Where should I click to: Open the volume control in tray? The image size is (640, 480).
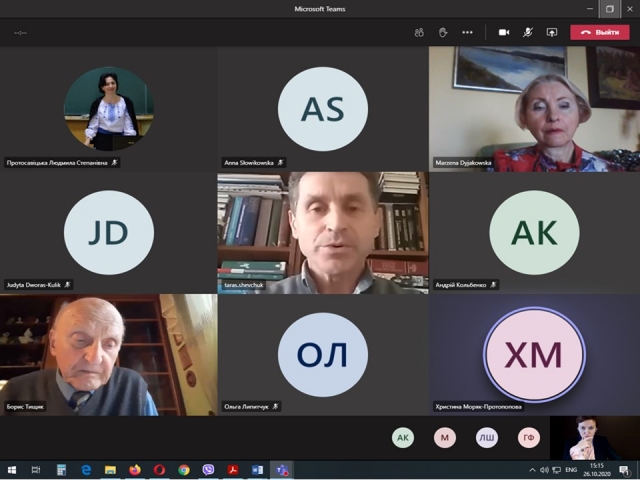click(x=544, y=470)
